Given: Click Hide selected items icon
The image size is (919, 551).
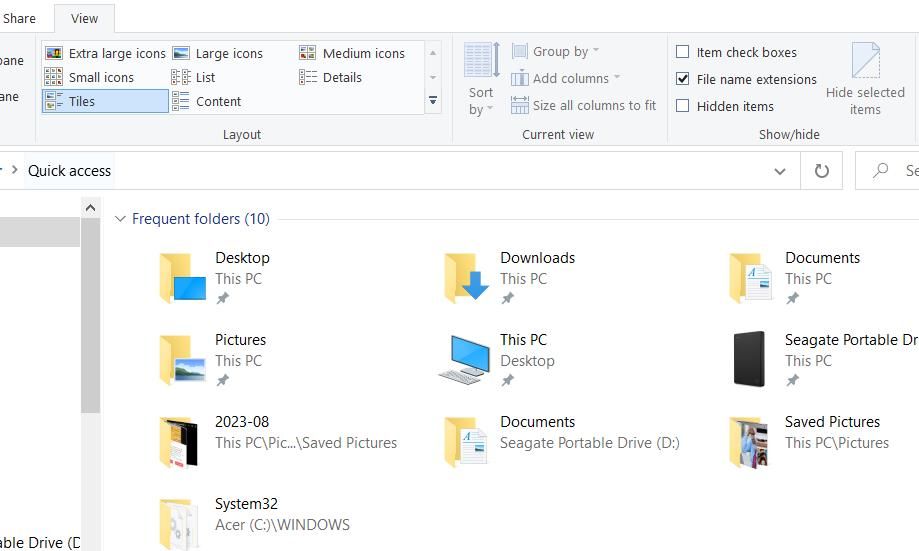Looking at the screenshot, I should [x=865, y=79].
